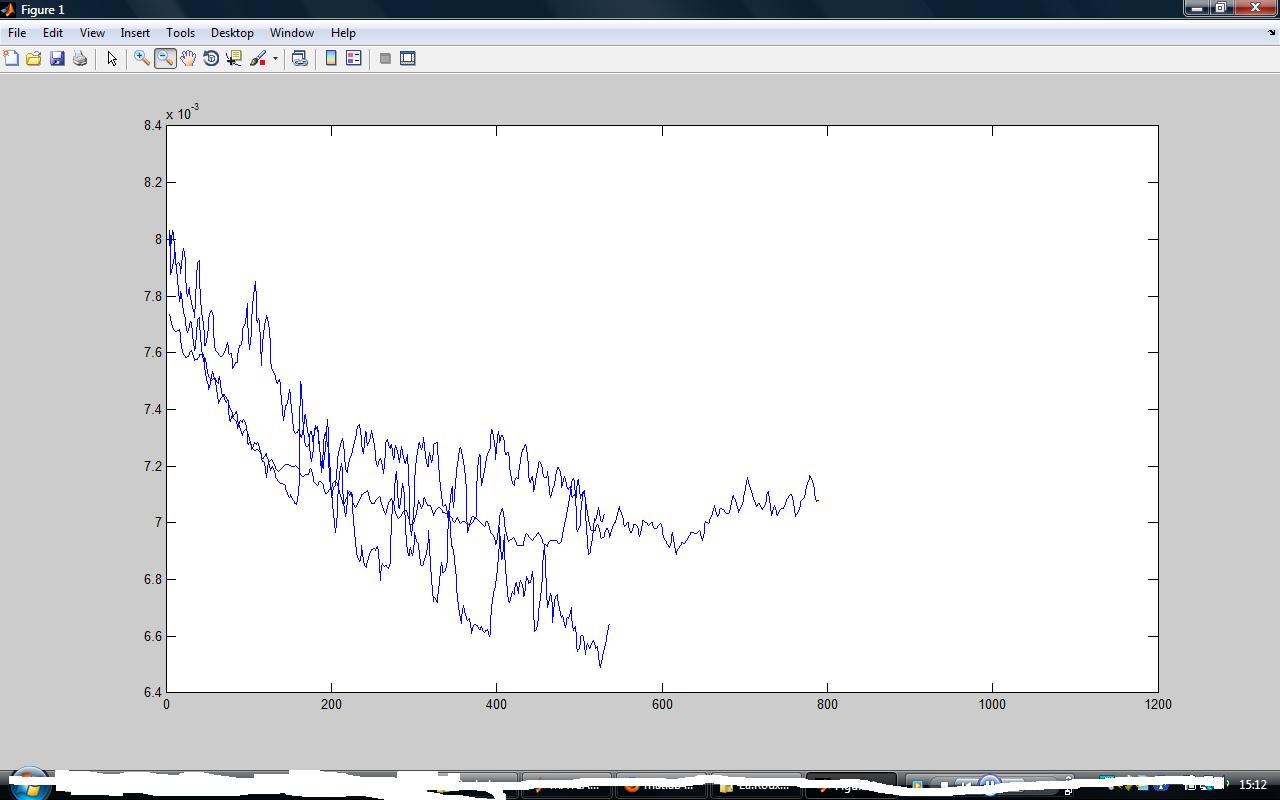Save the figure with the floppy disk icon
1280x800 pixels.
click(x=57, y=59)
